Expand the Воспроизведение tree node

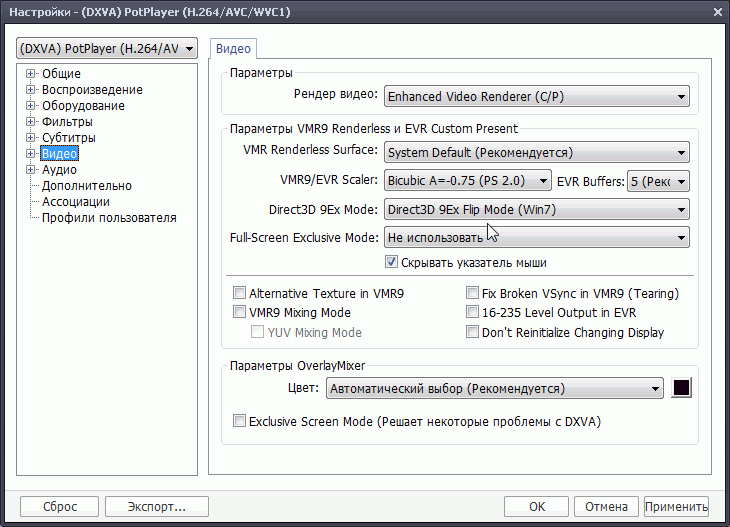tap(31, 90)
